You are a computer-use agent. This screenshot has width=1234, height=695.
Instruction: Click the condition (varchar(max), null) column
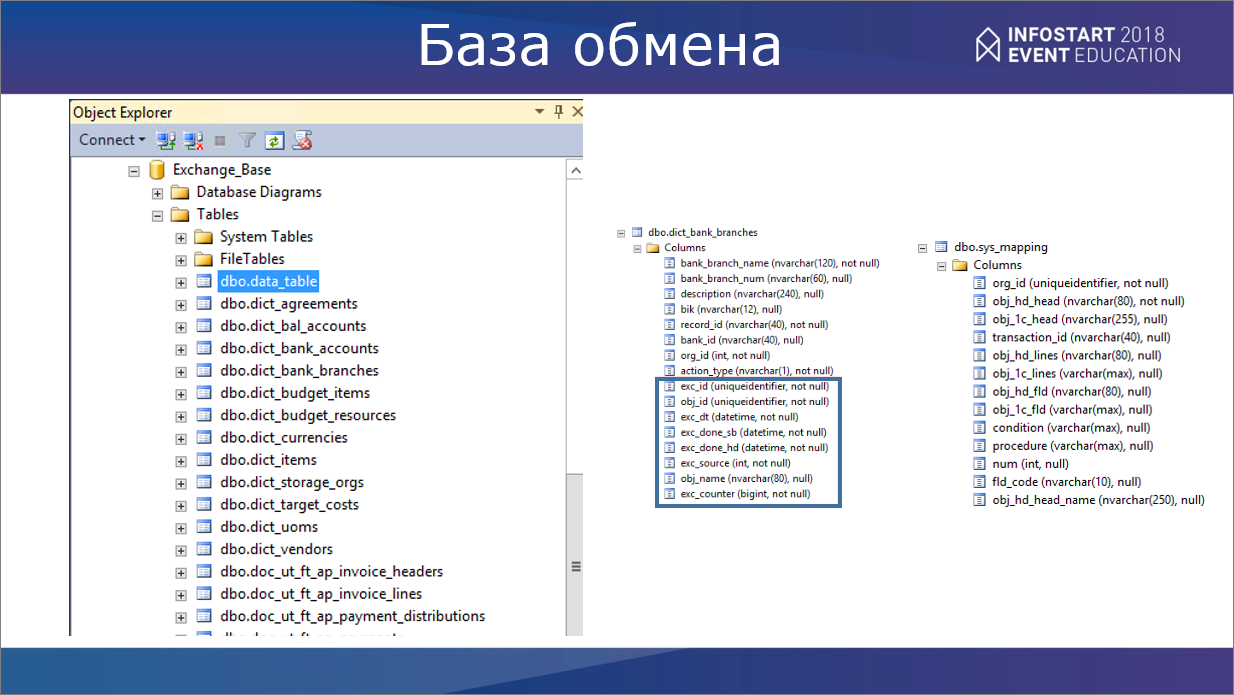pos(1071,428)
